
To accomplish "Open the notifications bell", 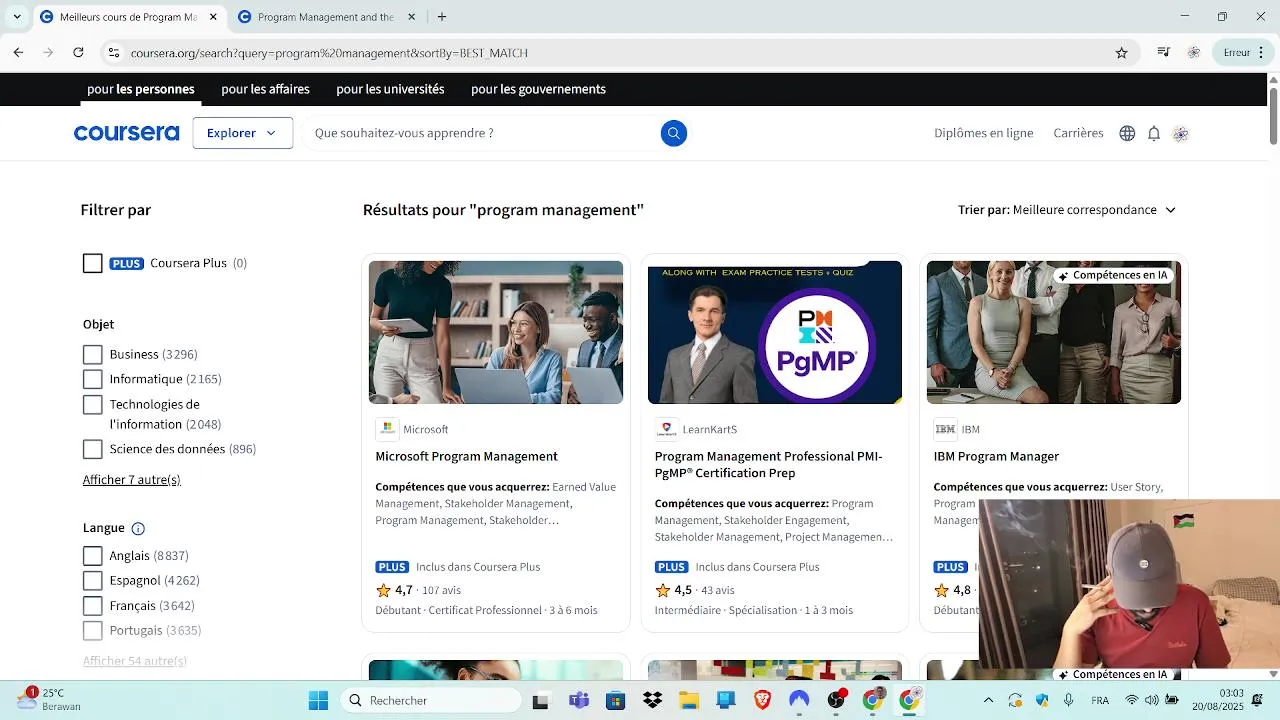I will point(1154,133).
